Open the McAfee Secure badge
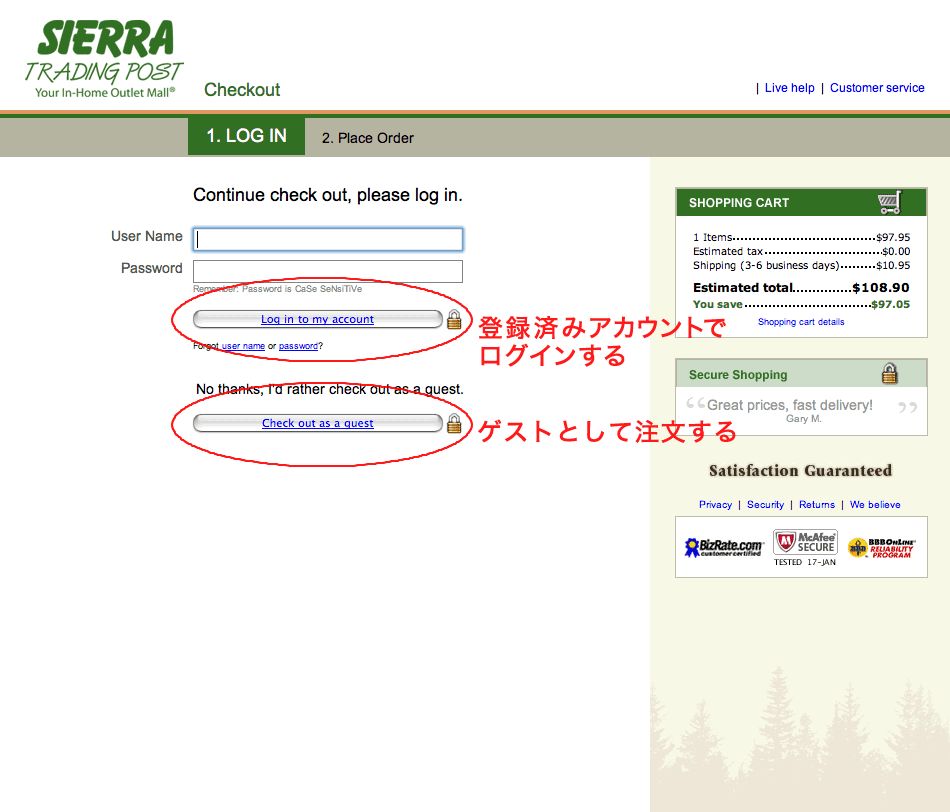This screenshot has height=812, width=950. point(805,543)
